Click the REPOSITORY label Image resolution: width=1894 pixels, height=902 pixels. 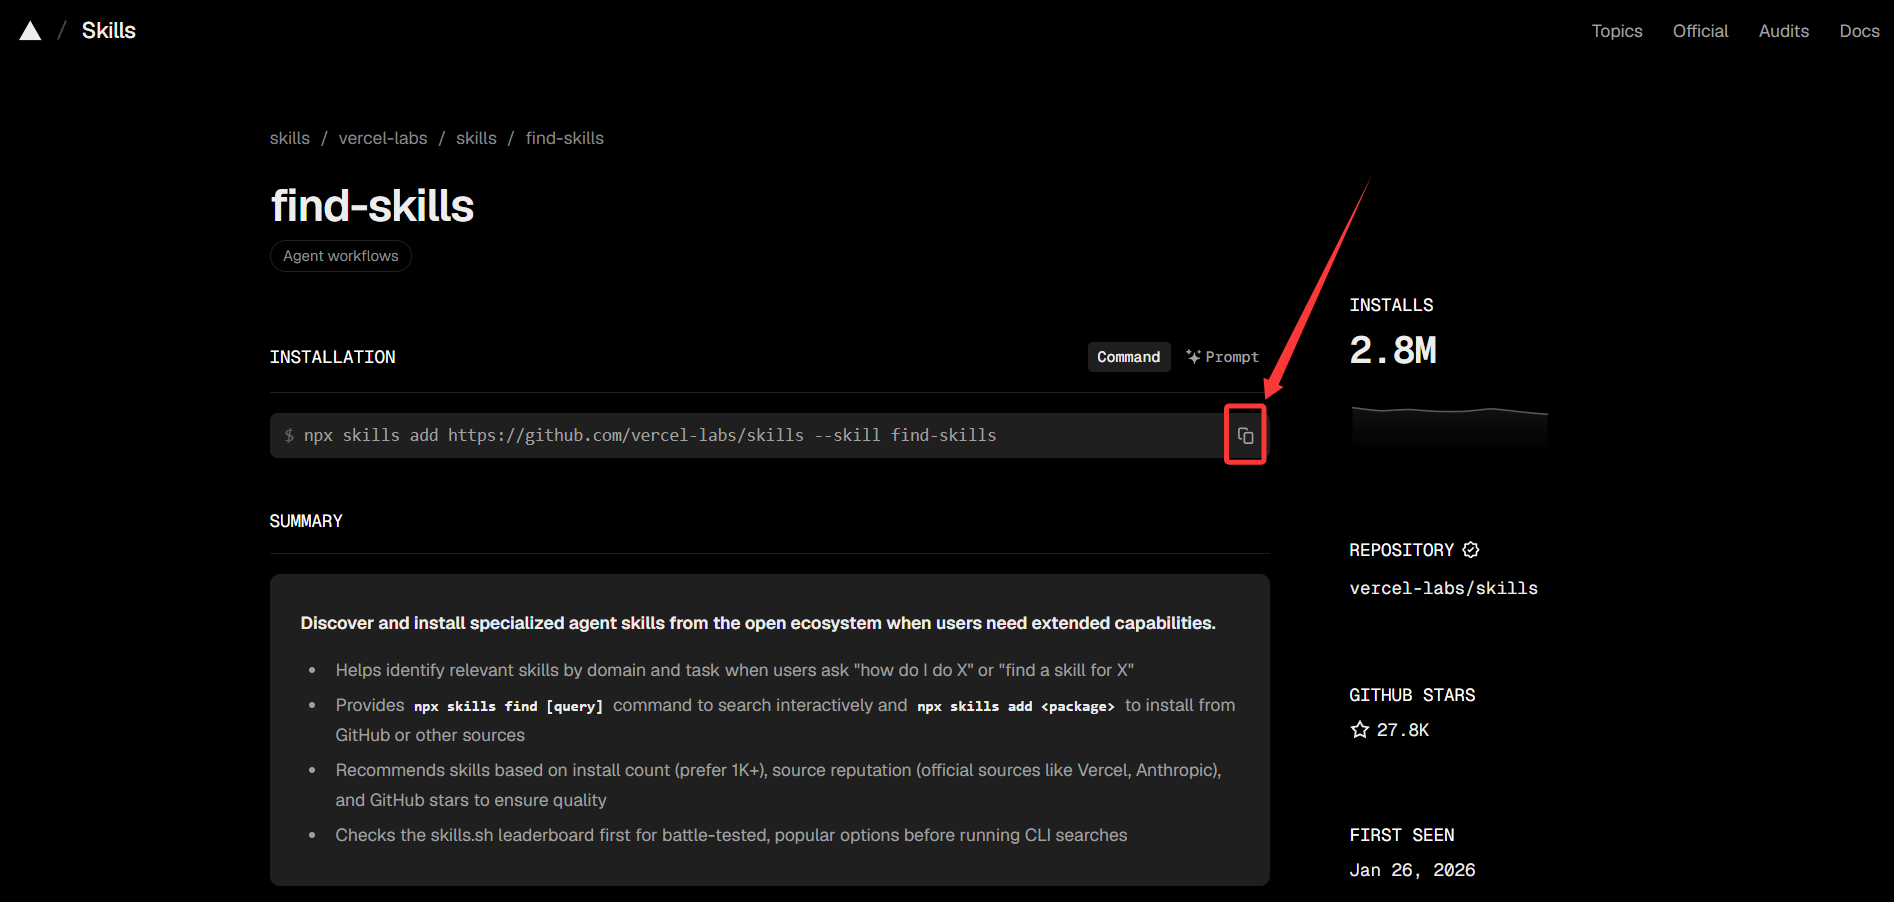(1402, 550)
